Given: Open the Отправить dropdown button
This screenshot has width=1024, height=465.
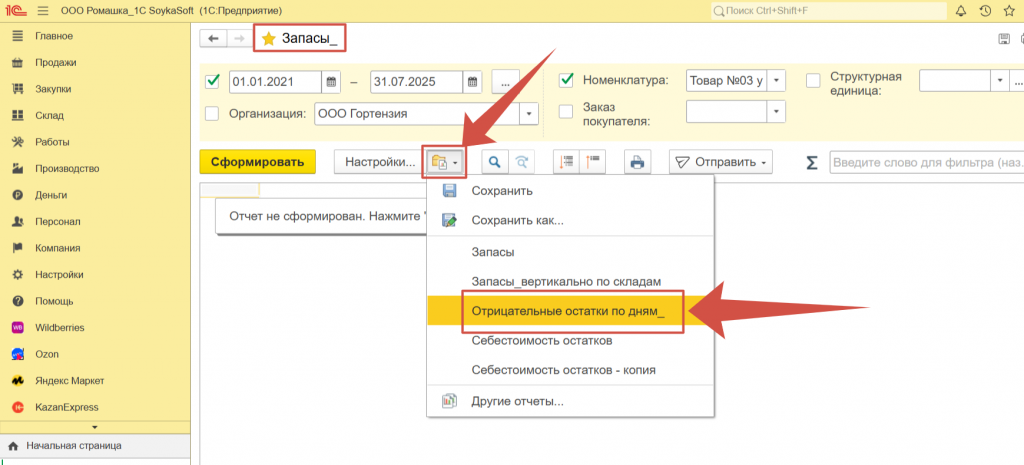Looking at the screenshot, I should click(721, 162).
